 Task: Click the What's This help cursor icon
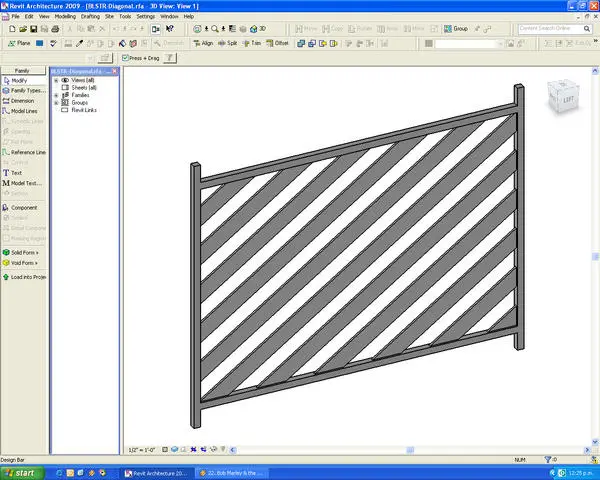pos(170,29)
